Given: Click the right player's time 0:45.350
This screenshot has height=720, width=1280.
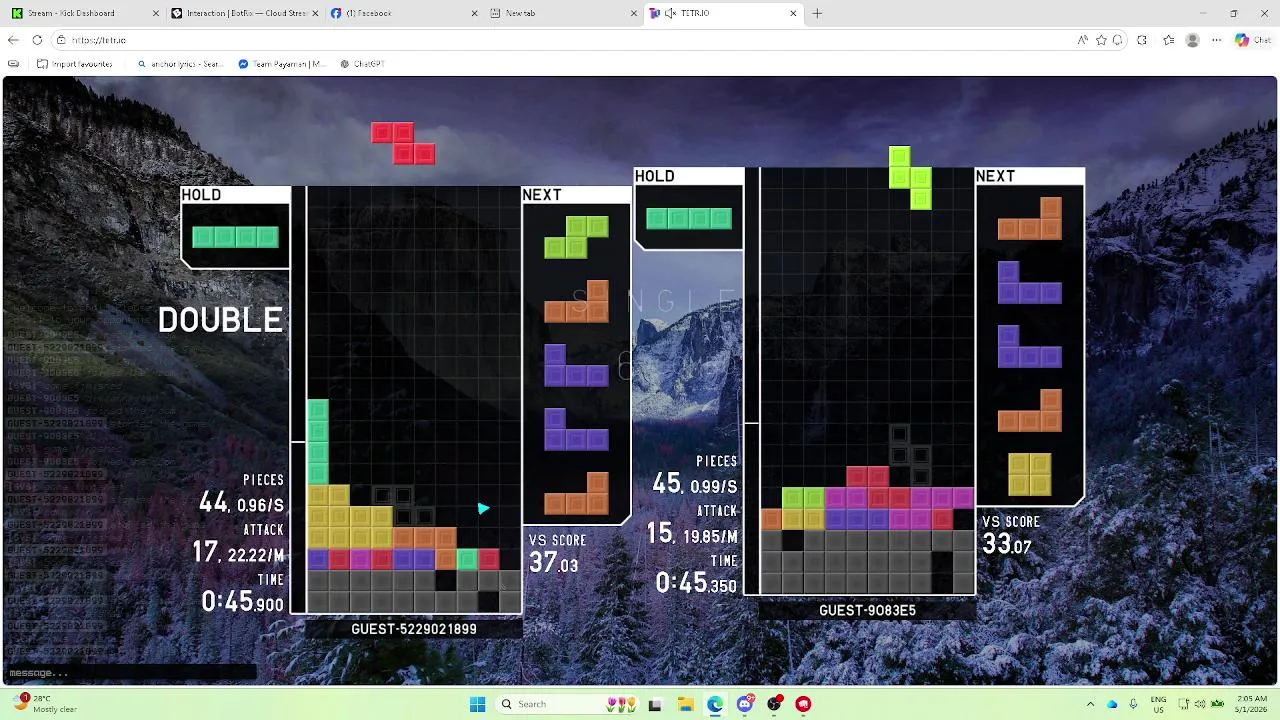Looking at the screenshot, I should 696,583.
